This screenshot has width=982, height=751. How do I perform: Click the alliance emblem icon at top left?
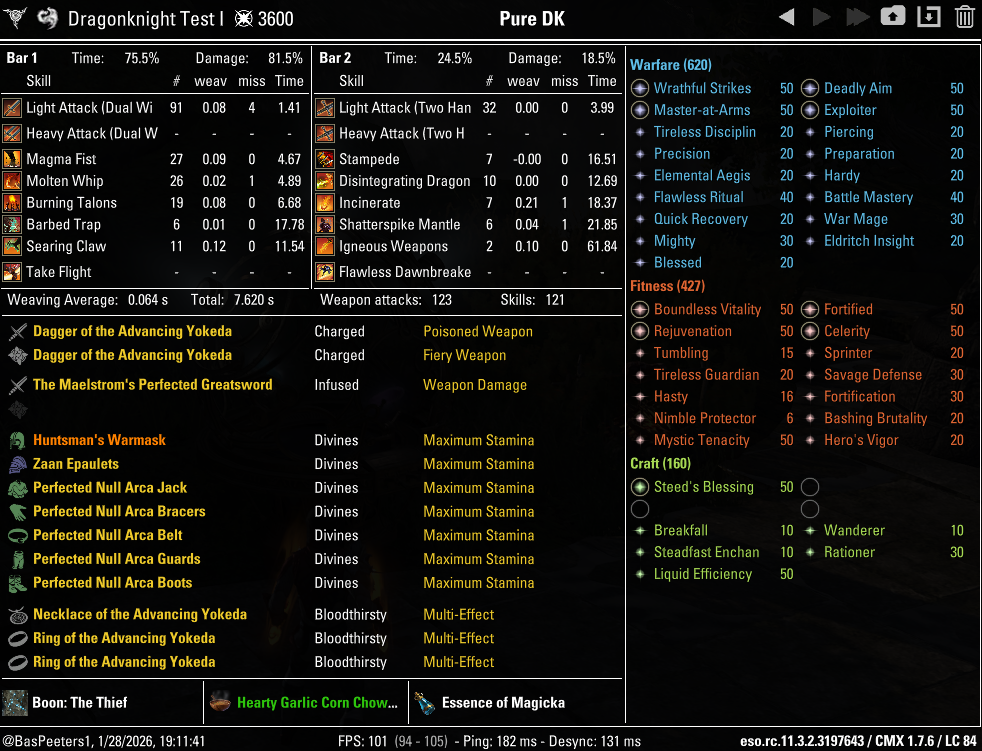14,18
